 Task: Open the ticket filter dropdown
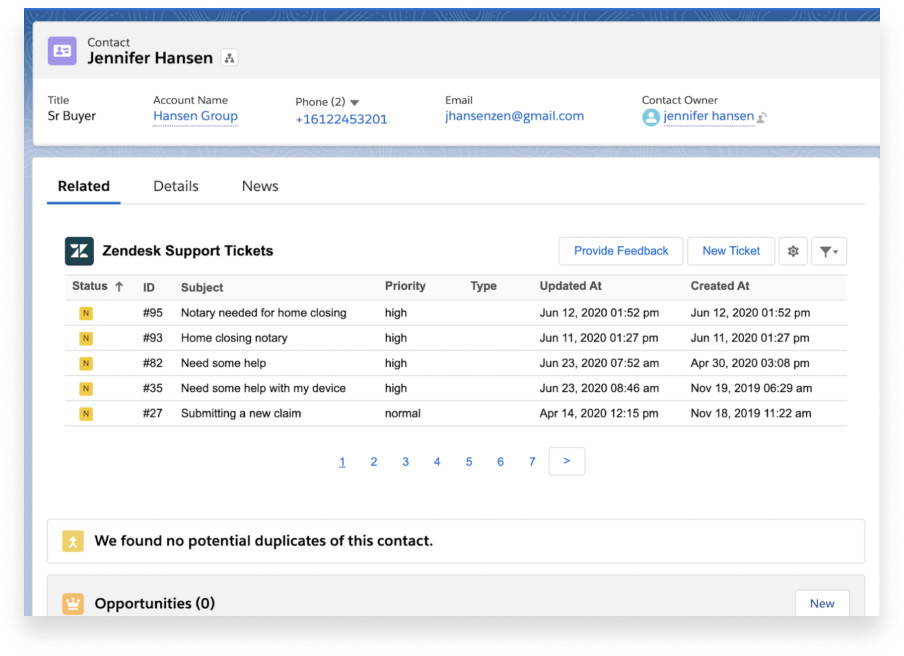tap(828, 251)
